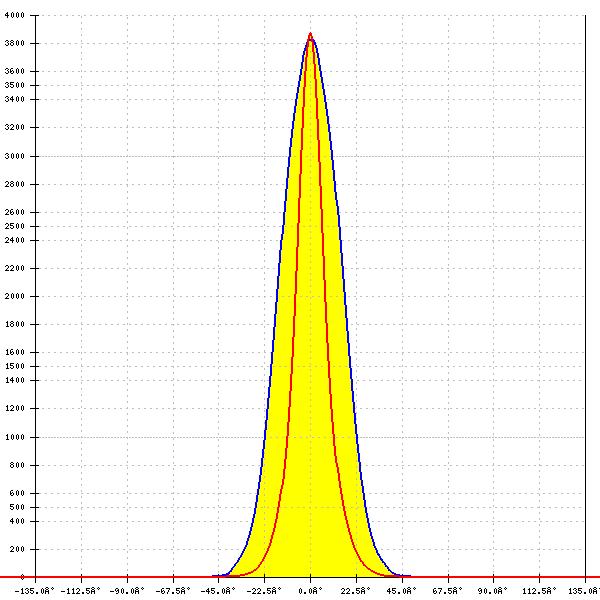
Task: Click the y-axis label "2500"
Action: [15, 226]
